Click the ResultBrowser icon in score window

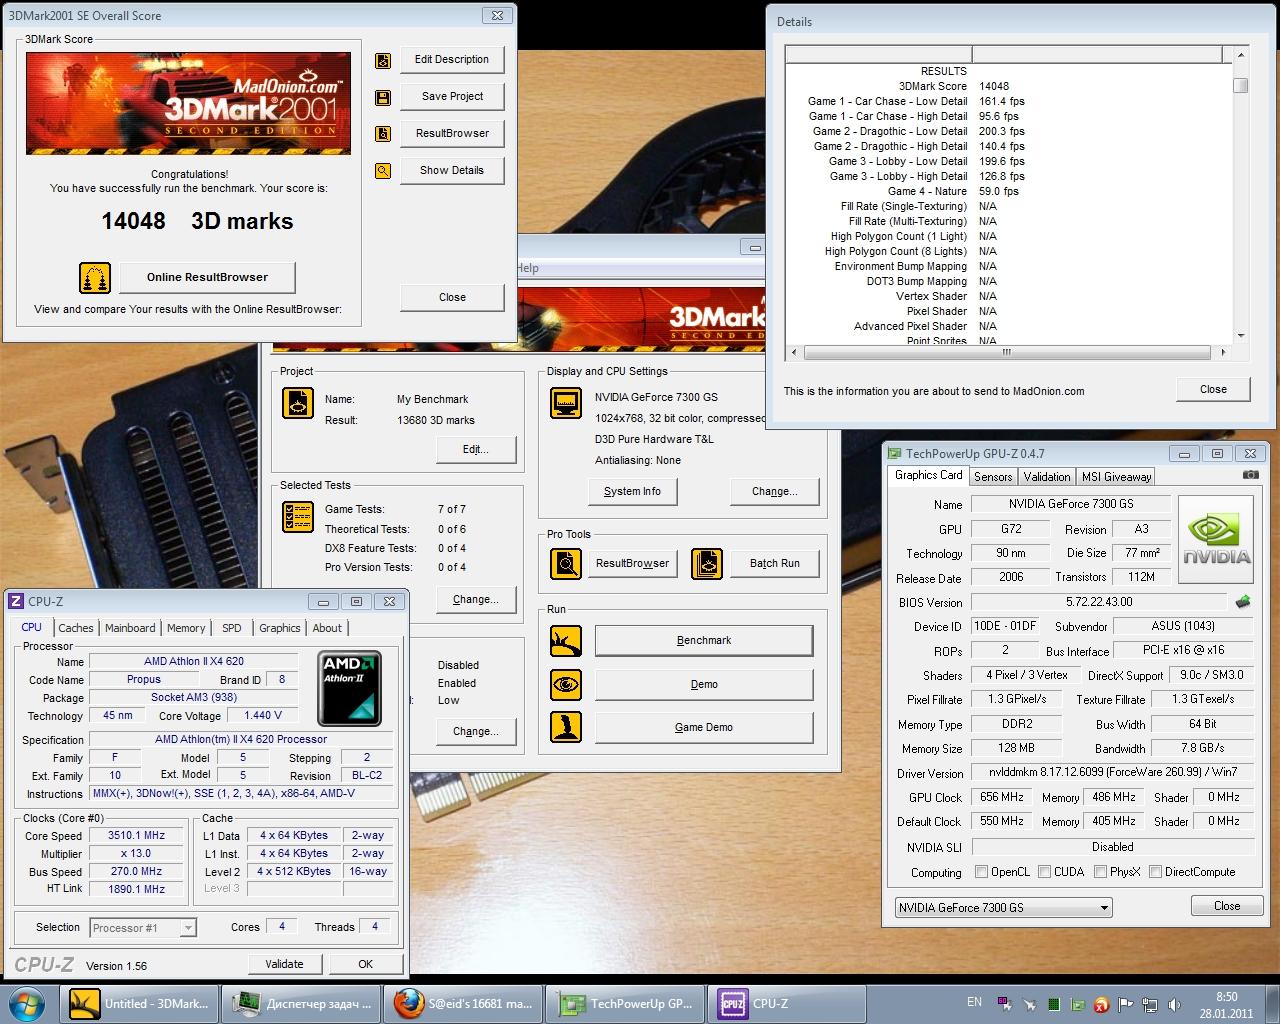pyautogui.click(x=383, y=134)
